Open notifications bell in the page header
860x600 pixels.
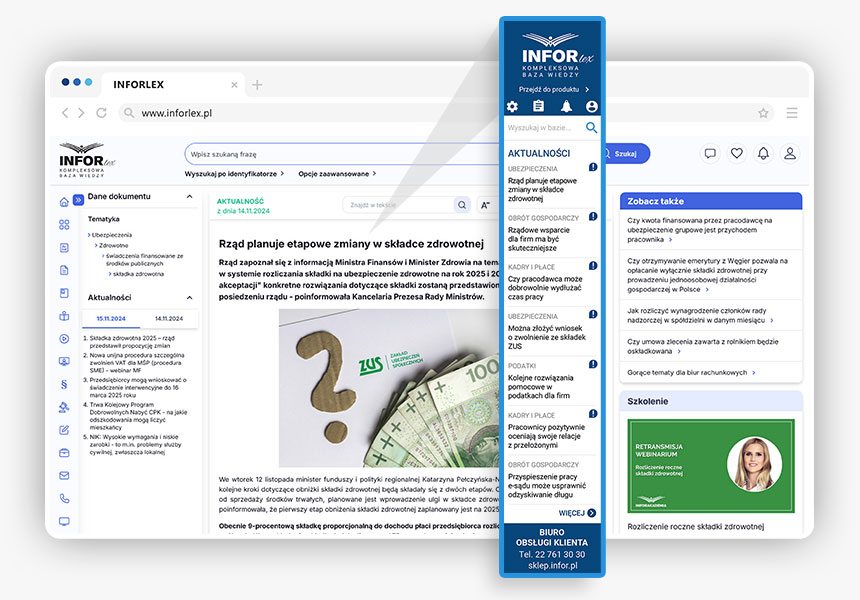(x=763, y=154)
